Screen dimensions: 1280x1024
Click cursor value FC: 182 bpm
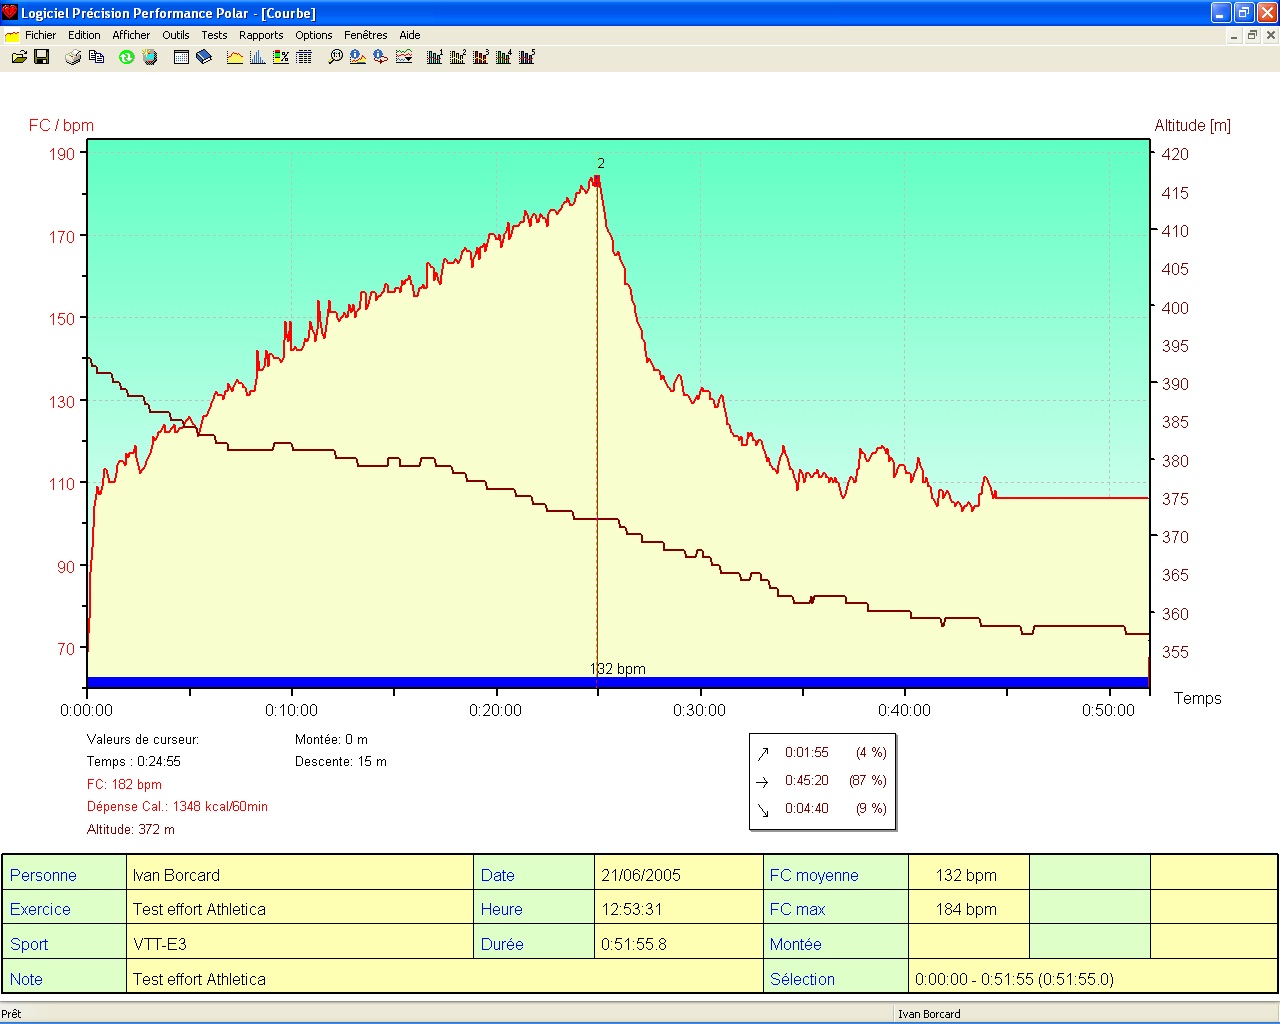pos(124,784)
